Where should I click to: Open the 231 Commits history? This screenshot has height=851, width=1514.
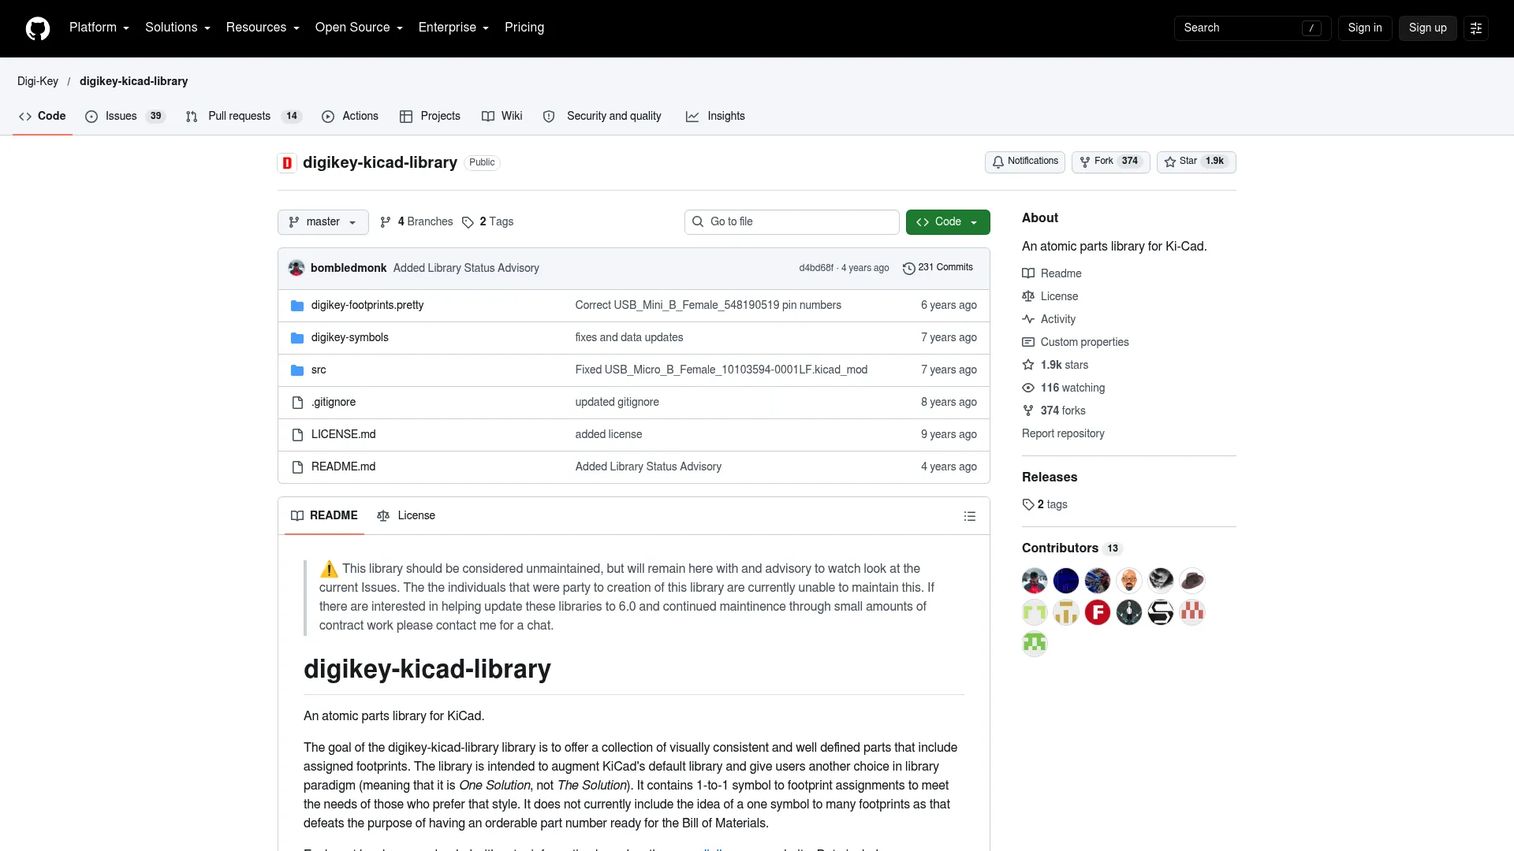coord(938,268)
